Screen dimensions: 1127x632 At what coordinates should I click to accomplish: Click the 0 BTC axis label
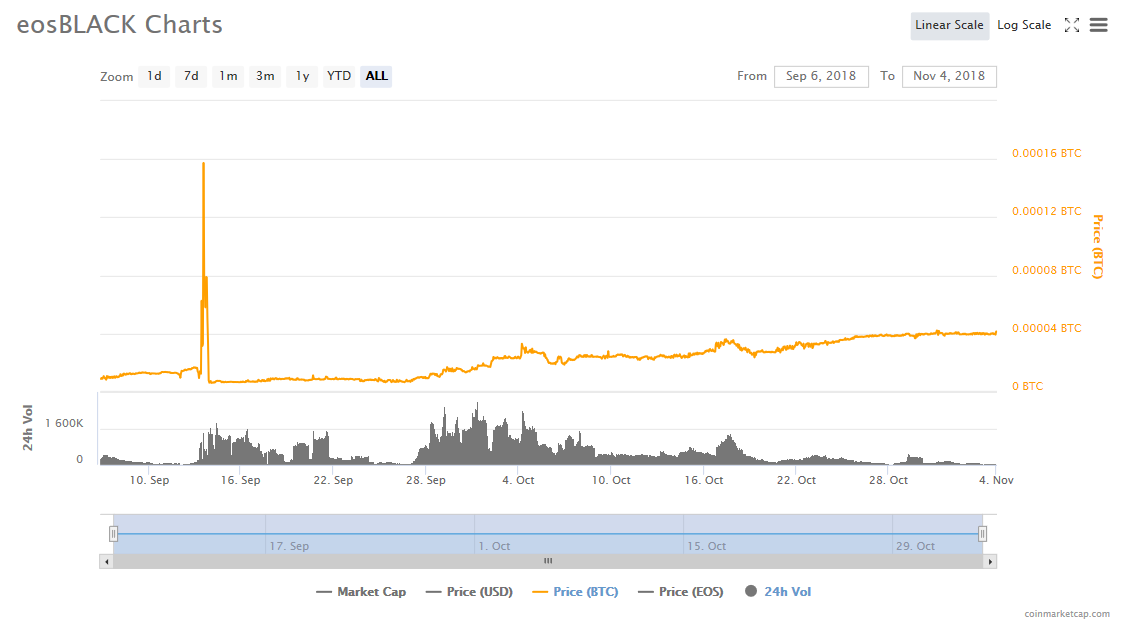(x=1027, y=387)
